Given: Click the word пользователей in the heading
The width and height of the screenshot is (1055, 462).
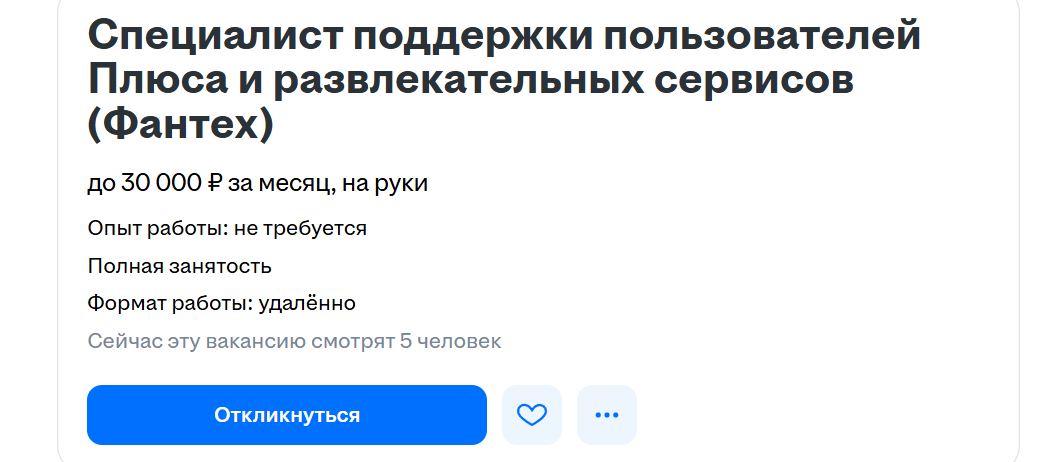Looking at the screenshot, I should (x=766, y=36).
